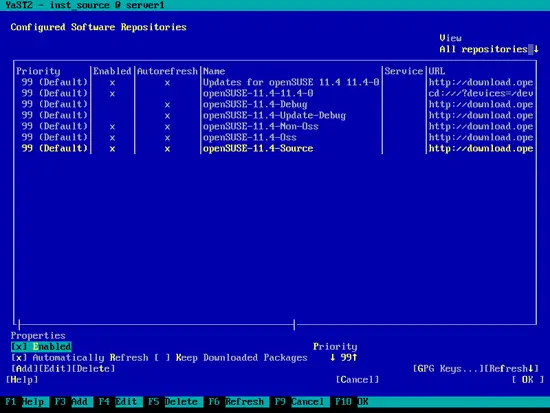Increase the priority using the up arrow
This screenshot has width=550, height=413.
pyautogui.click(x=355, y=358)
